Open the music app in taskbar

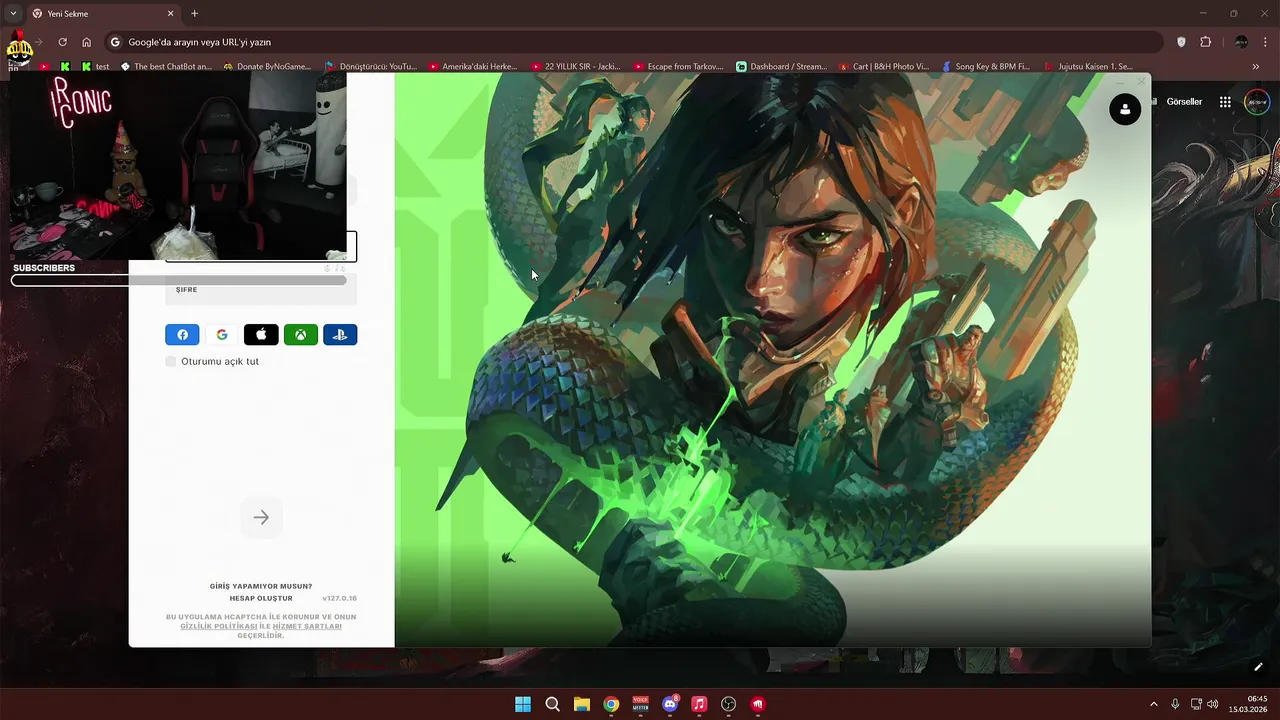699,704
